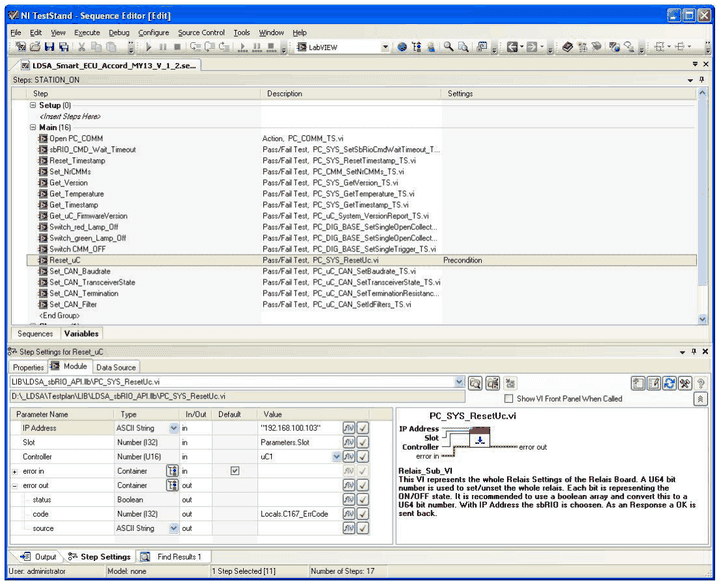Collapse the Setup step group

33,105
